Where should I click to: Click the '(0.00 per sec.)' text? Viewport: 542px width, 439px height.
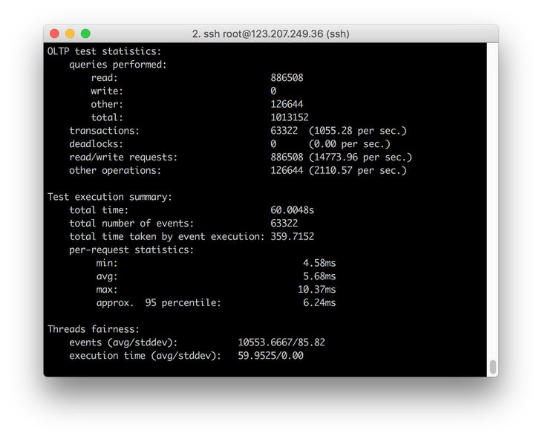tap(349, 144)
